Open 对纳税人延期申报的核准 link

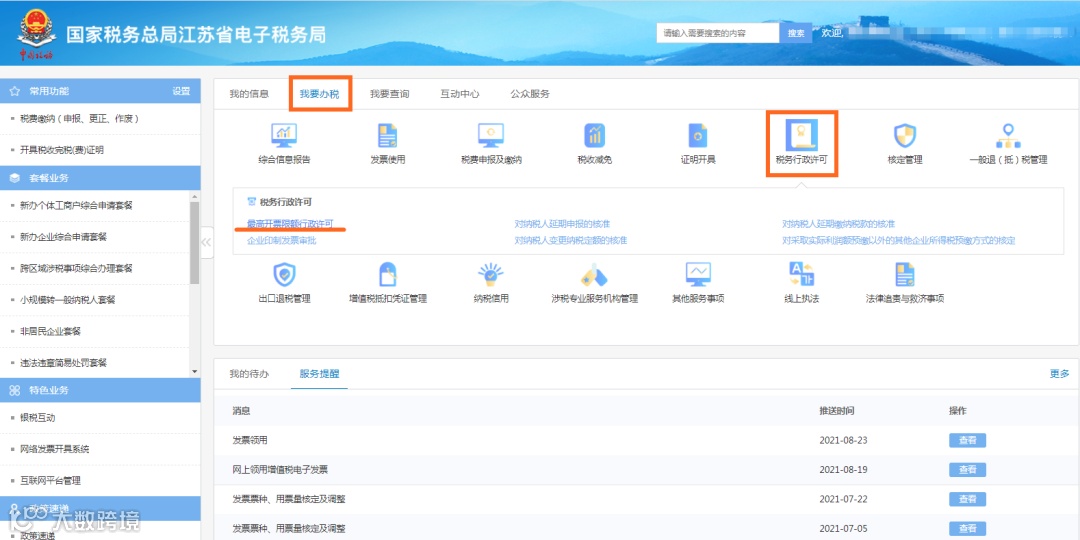click(x=562, y=224)
